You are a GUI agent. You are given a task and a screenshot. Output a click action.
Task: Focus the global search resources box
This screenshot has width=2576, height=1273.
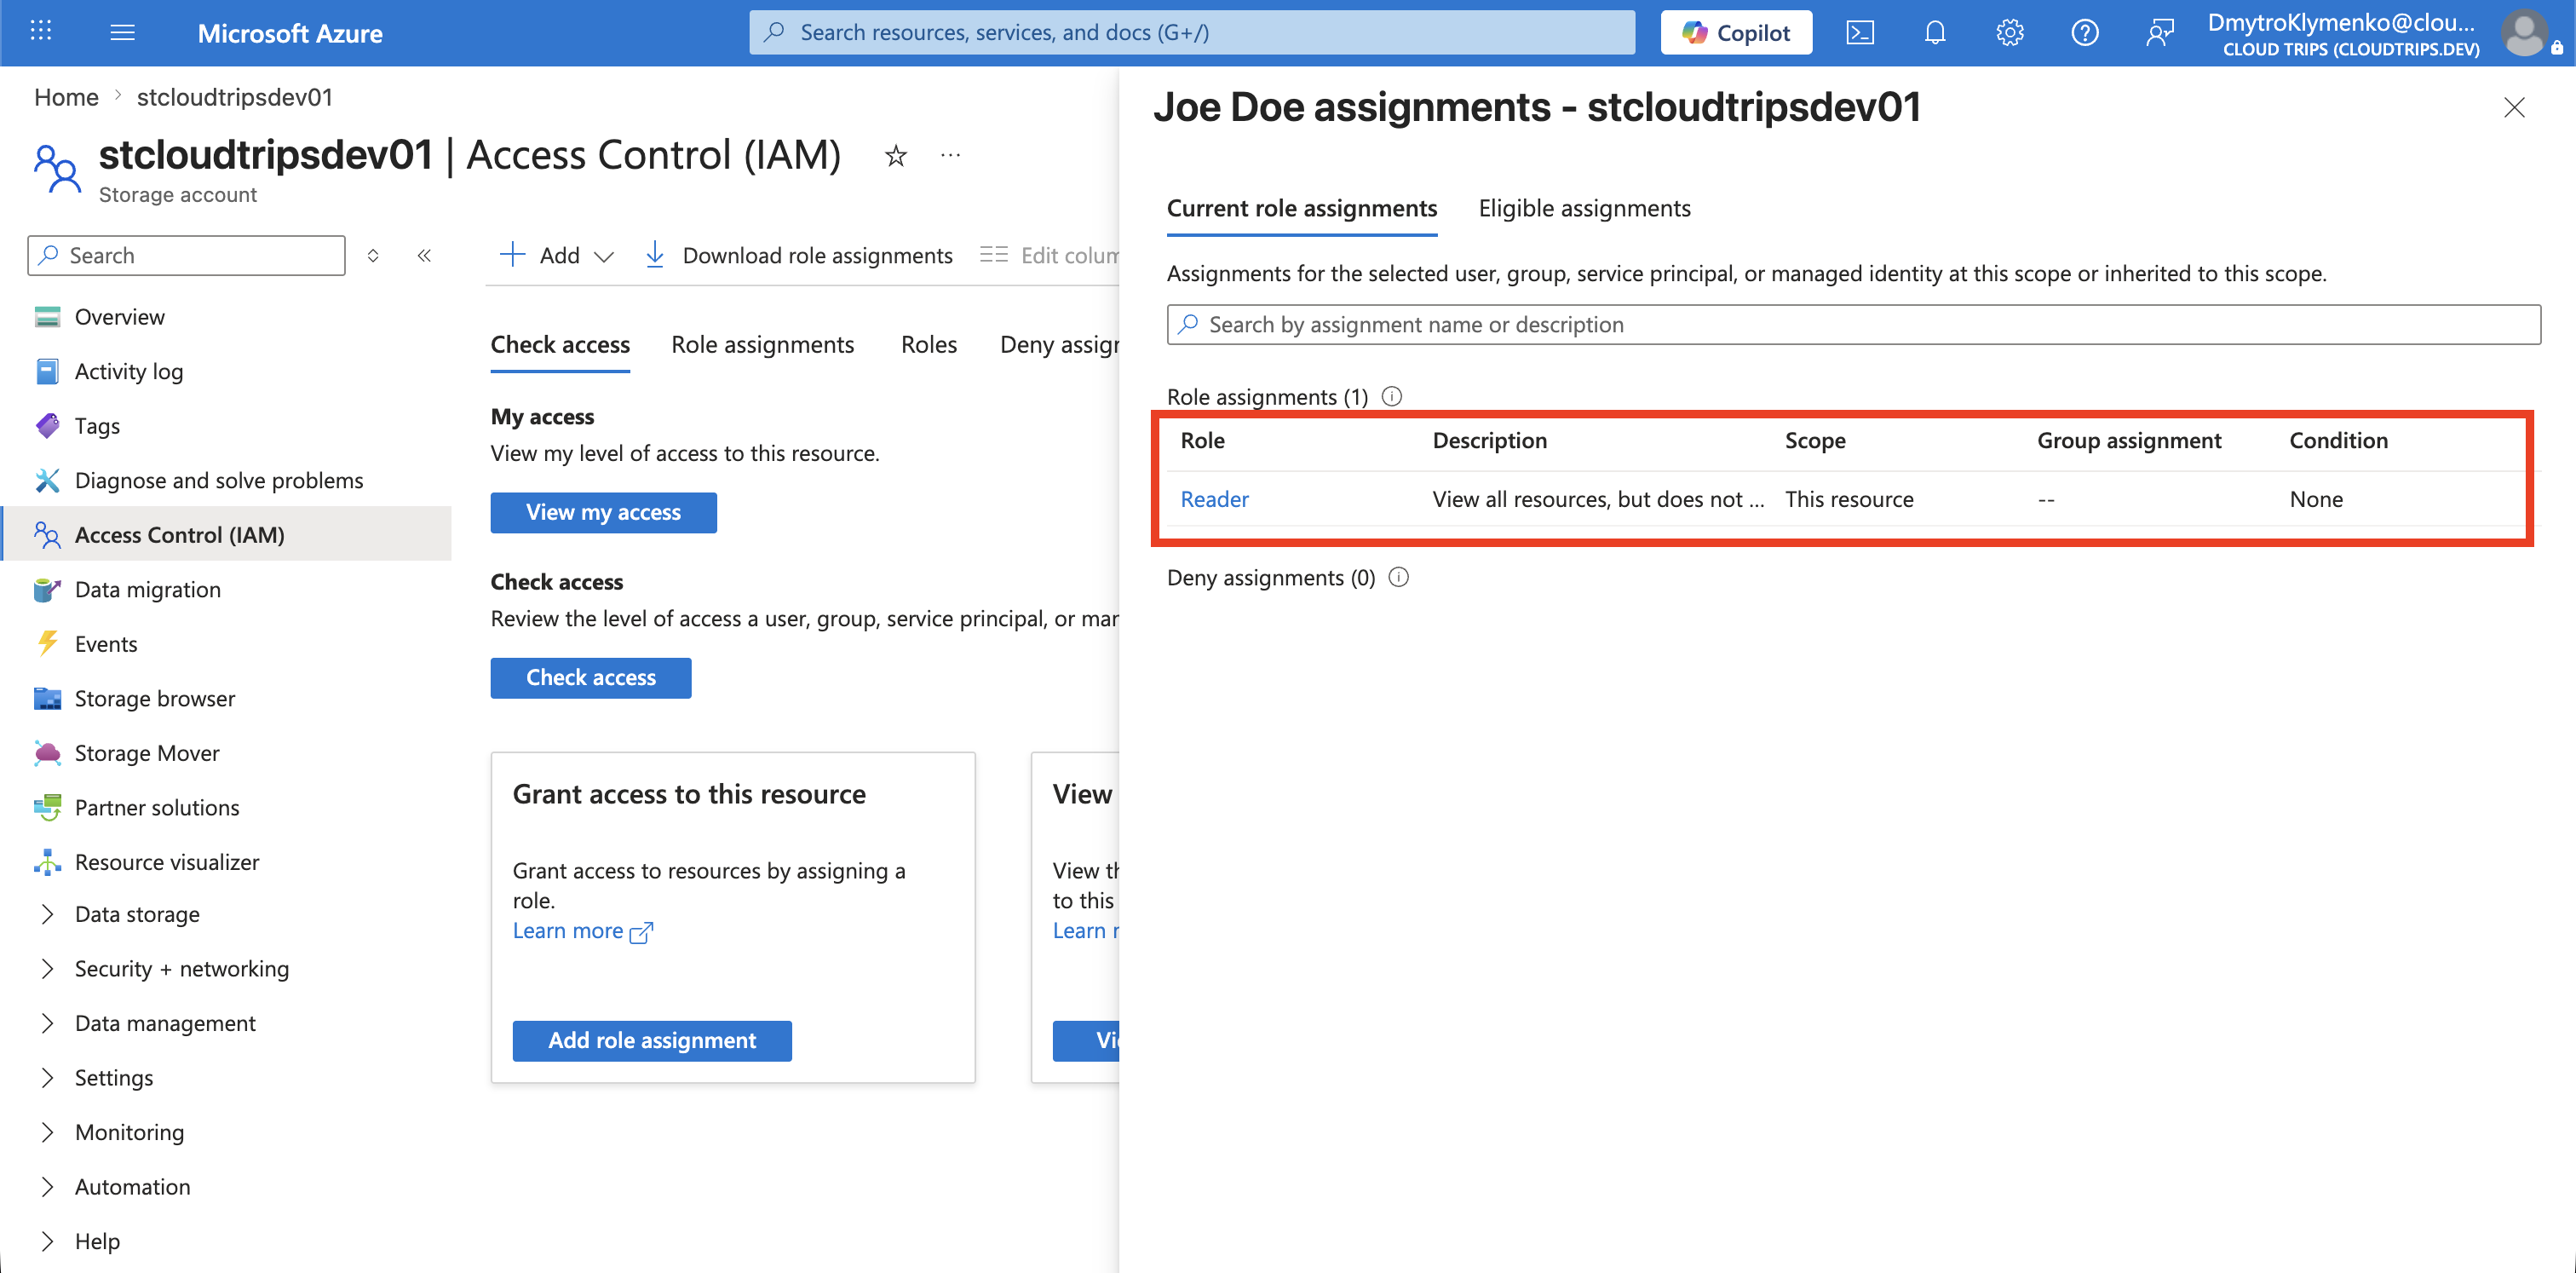point(1192,32)
